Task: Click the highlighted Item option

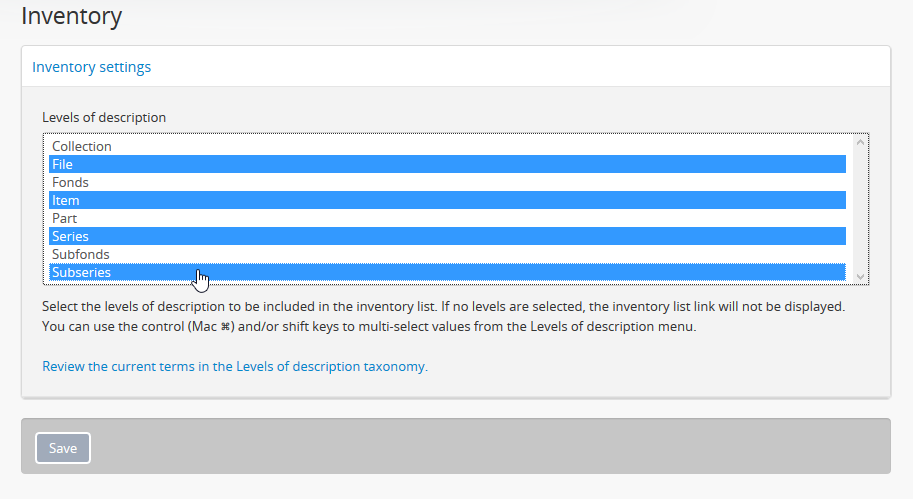Action: click(x=66, y=201)
